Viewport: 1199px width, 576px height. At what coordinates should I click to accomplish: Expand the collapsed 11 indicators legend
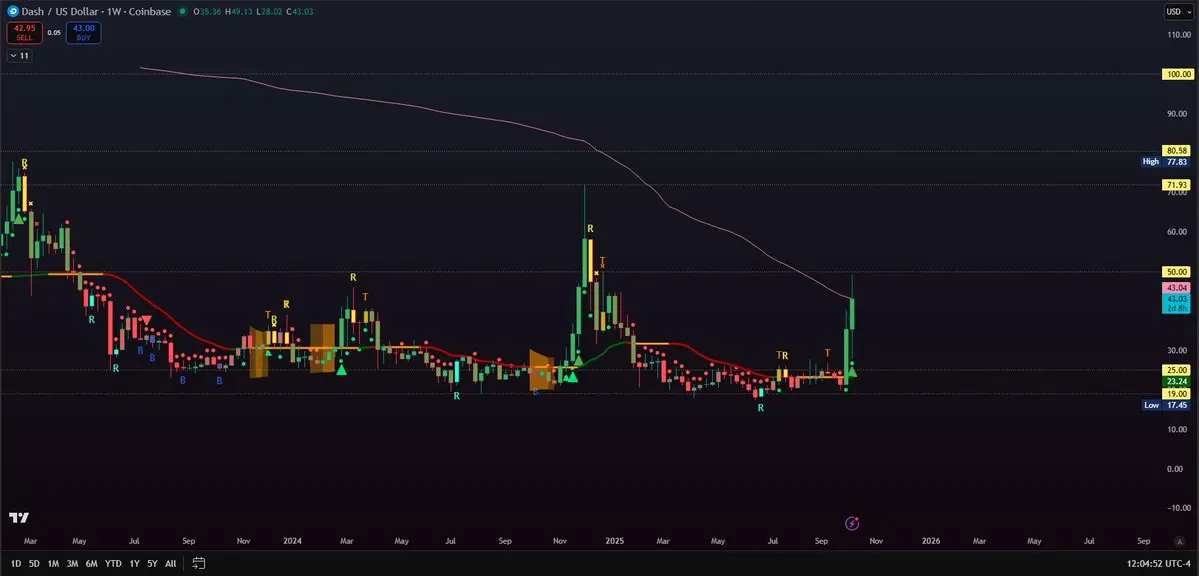[19, 55]
